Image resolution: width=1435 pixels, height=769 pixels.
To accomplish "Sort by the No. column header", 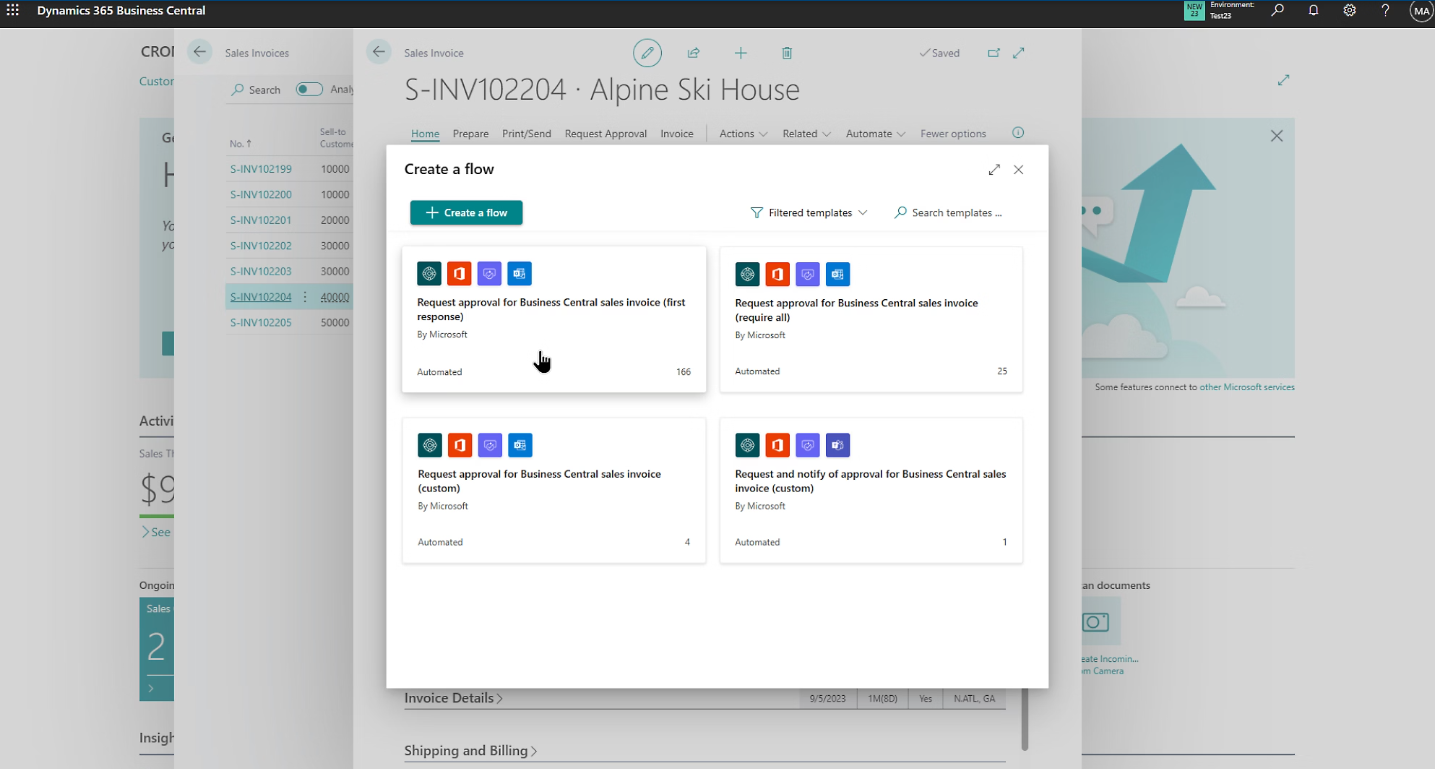I will coord(241,144).
